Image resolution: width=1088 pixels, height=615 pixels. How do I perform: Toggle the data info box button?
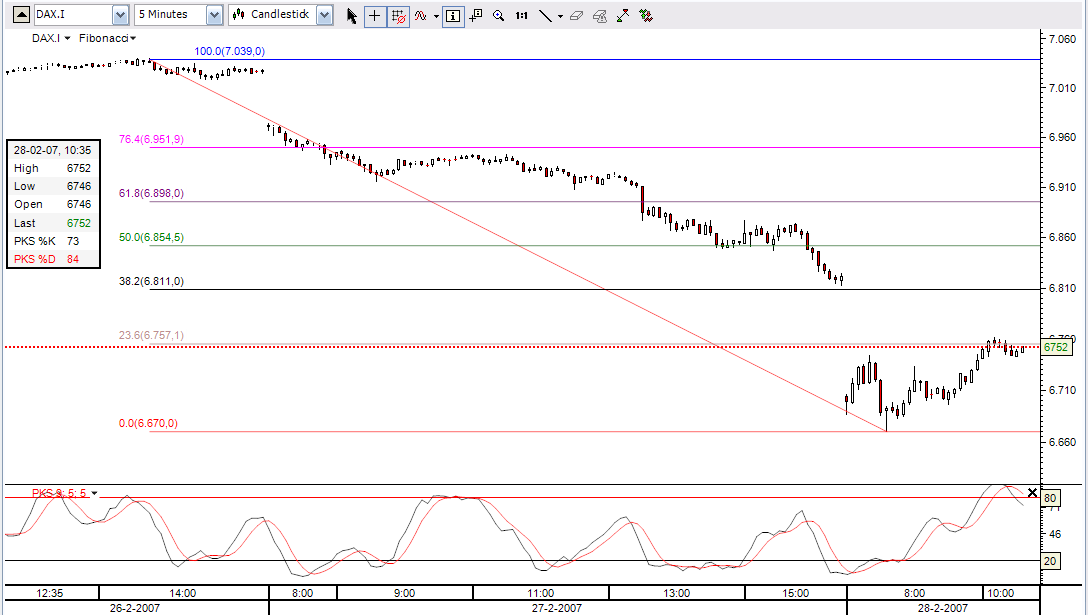click(453, 15)
